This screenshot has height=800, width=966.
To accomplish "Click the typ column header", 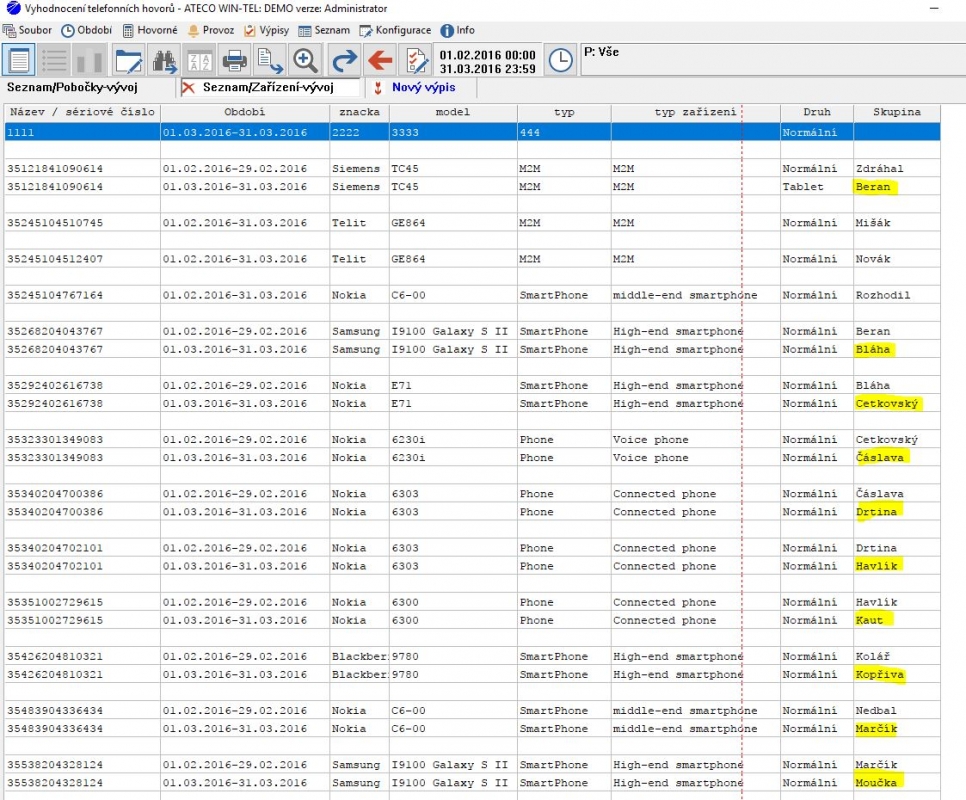I will pos(564,112).
